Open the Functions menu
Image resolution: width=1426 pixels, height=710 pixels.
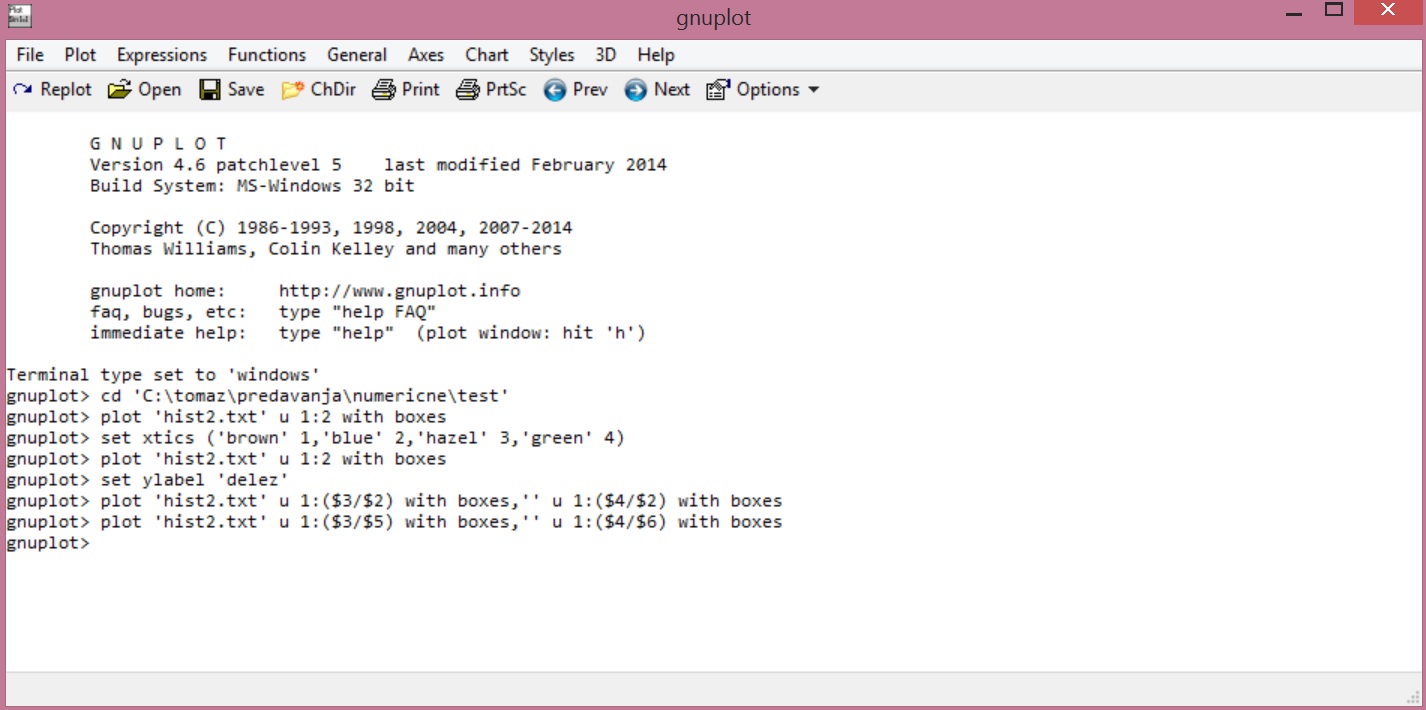coord(267,55)
